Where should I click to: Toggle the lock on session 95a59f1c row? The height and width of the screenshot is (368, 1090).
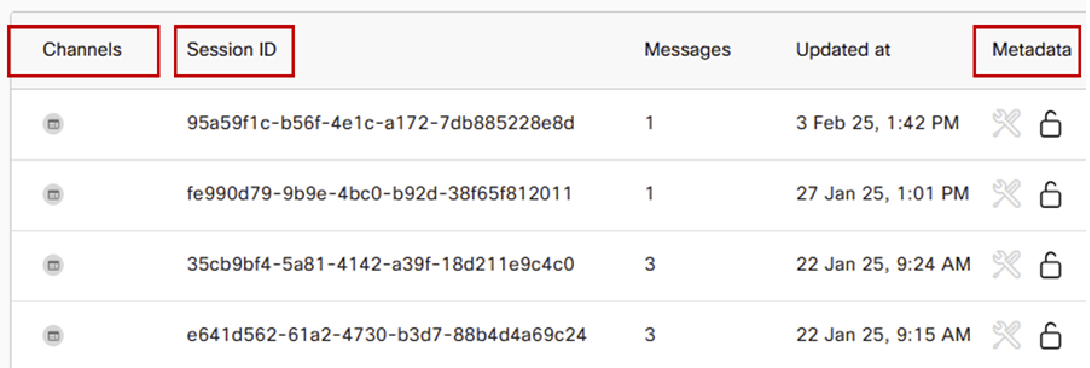click(1050, 125)
